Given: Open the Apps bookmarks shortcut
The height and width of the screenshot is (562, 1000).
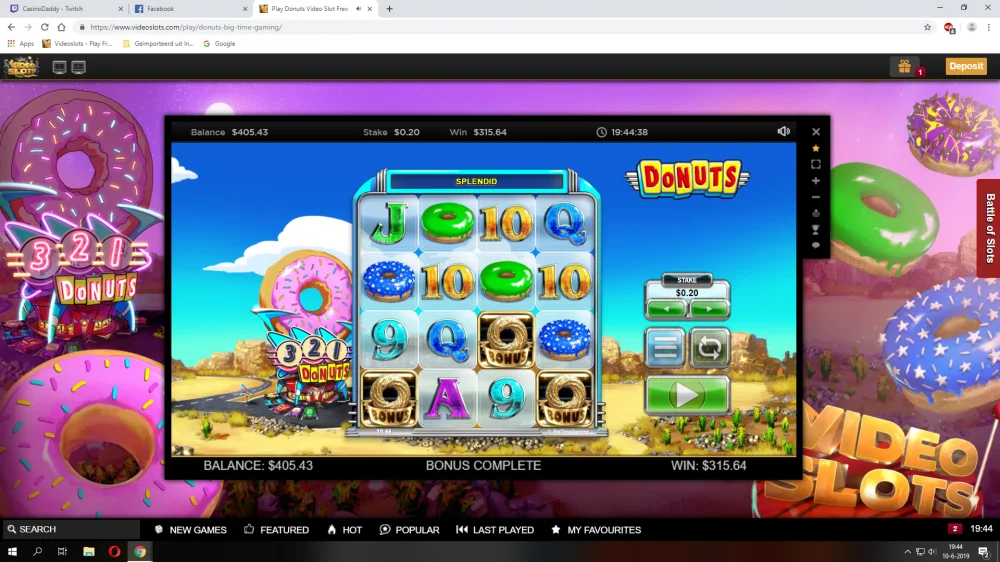Looking at the screenshot, I should (20, 43).
